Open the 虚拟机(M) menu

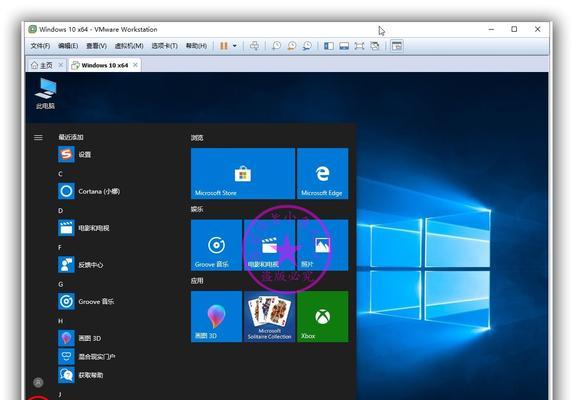tap(129, 46)
